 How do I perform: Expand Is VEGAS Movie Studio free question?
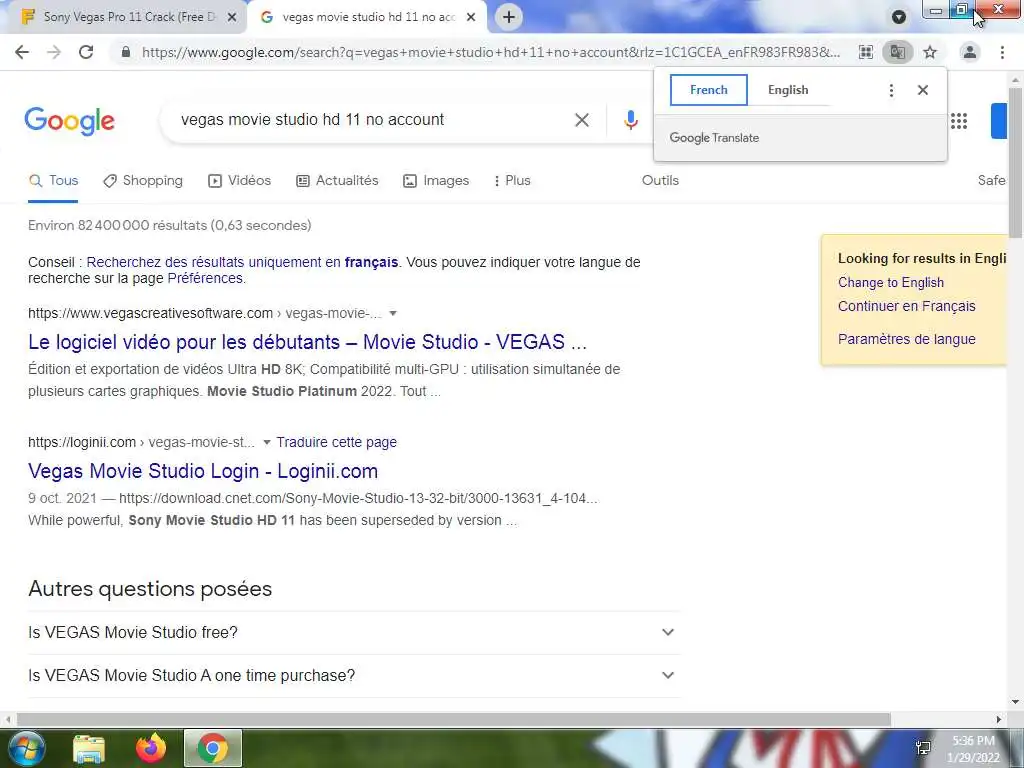click(354, 633)
